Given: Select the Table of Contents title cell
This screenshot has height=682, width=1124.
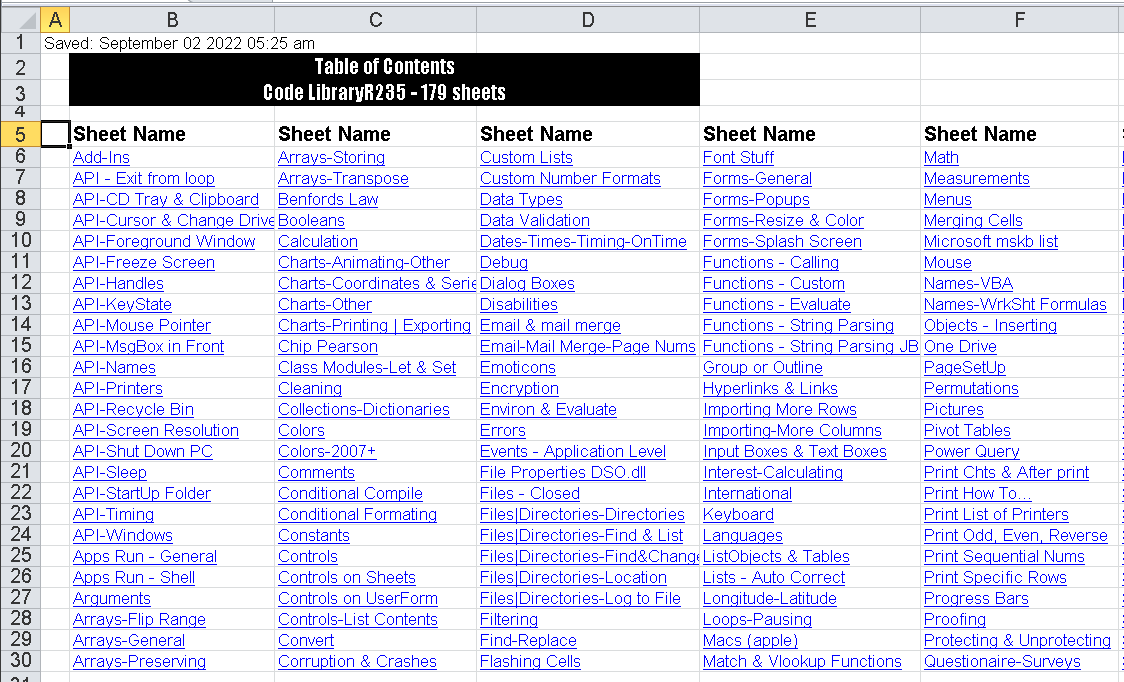Looking at the screenshot, I should [x=384, y=67].
